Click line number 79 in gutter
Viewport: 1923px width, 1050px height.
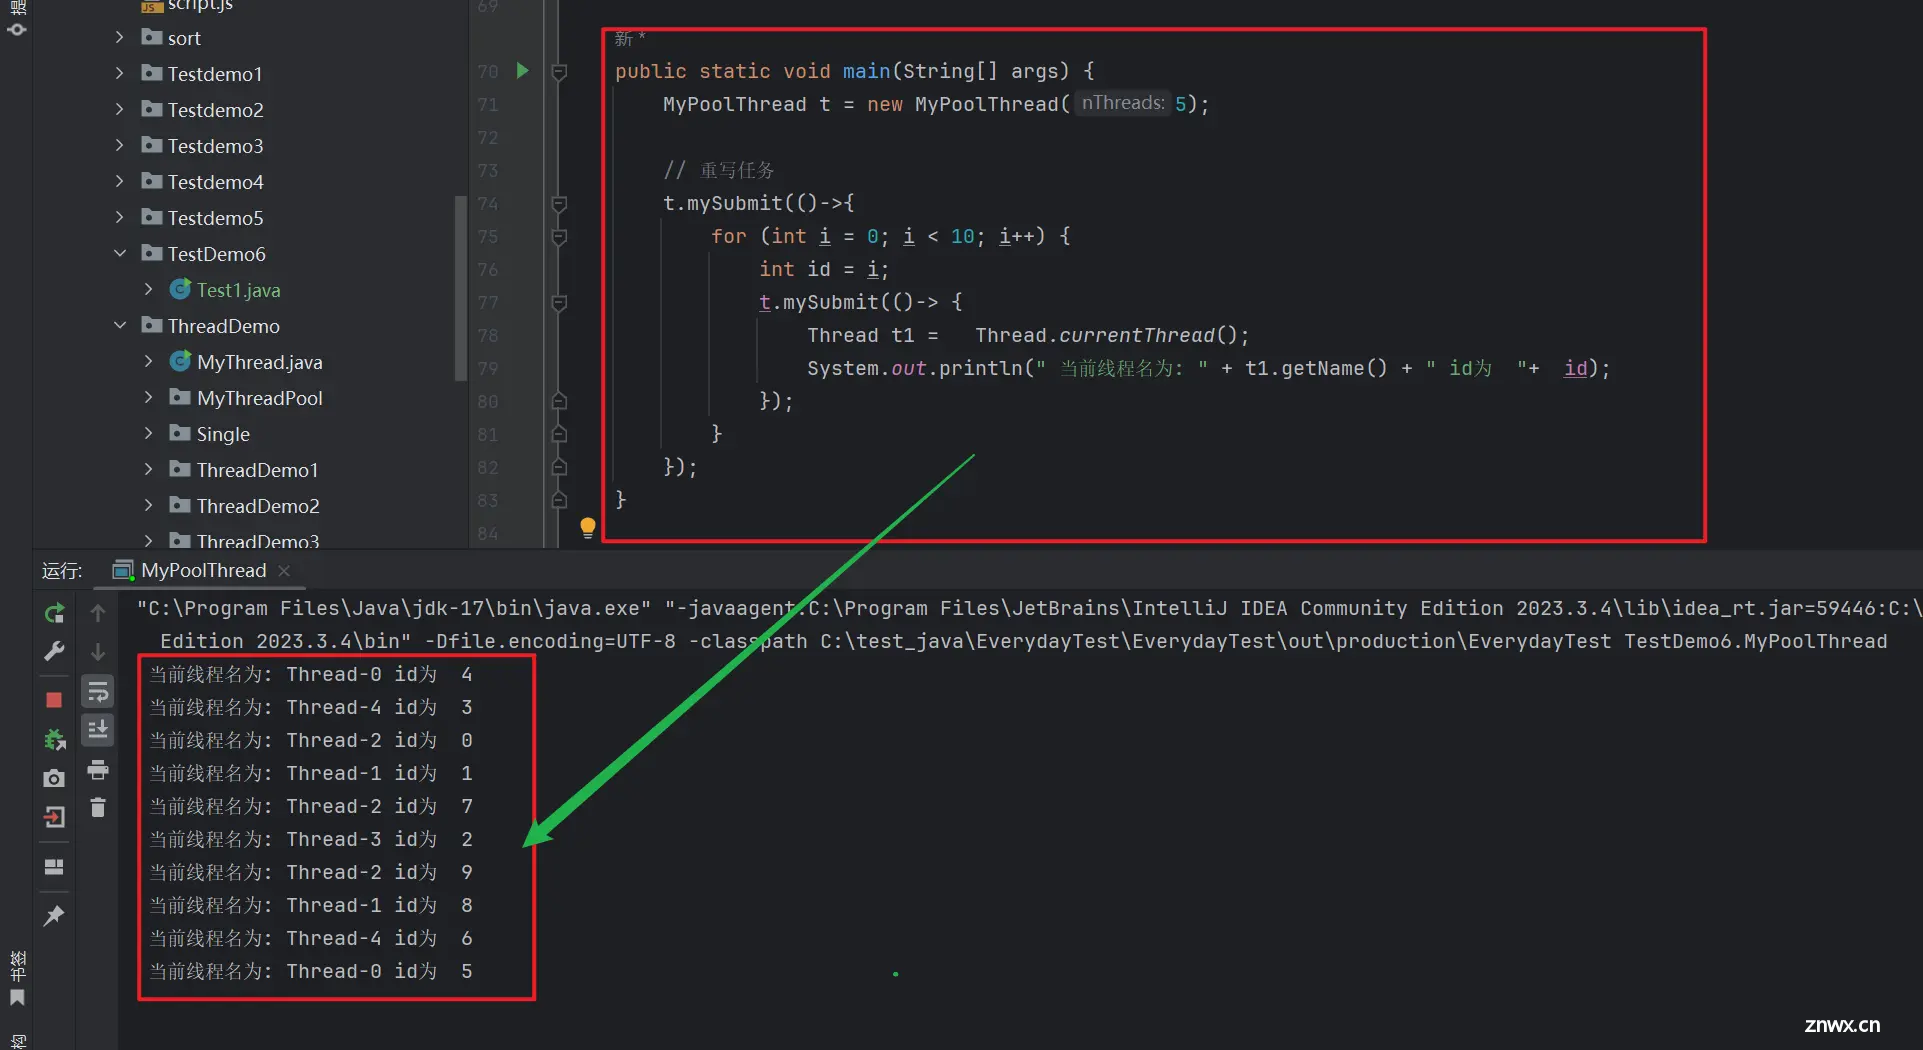[x=488, y=368]
